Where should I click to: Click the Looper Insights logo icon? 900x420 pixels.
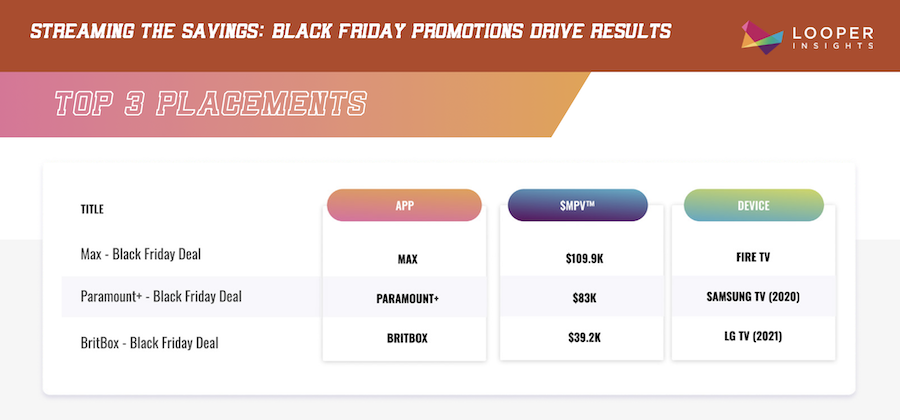click(x=759, y=33)
